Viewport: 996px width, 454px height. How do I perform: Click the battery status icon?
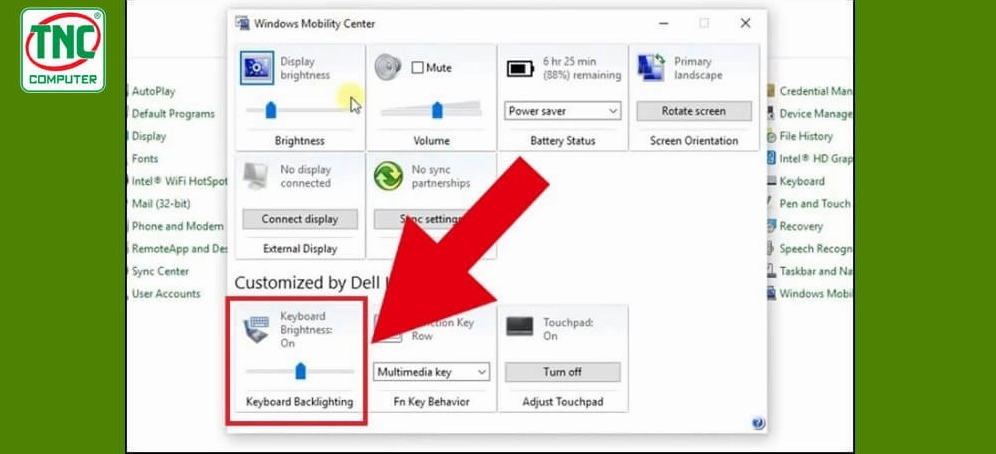tap(520, 68)
